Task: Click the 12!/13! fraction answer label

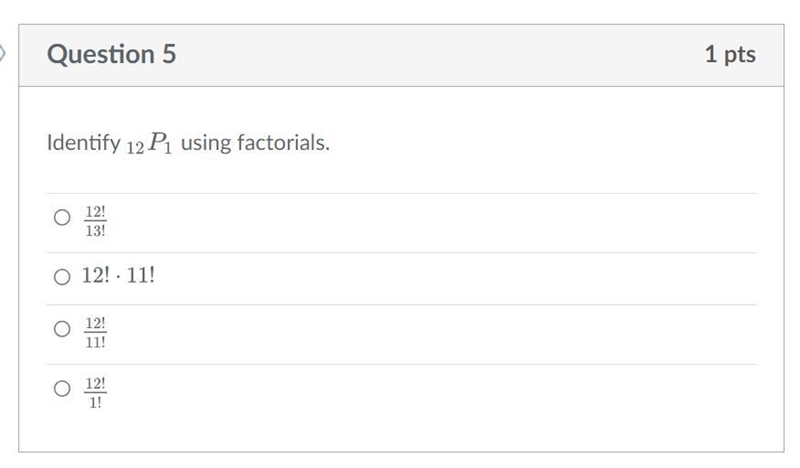Action: click(95, 221)
